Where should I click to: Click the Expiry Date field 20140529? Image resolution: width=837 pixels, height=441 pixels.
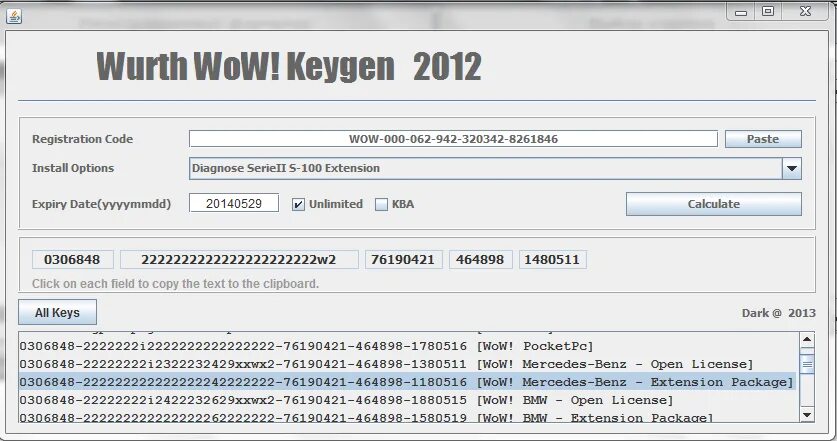tap(234, 203)
